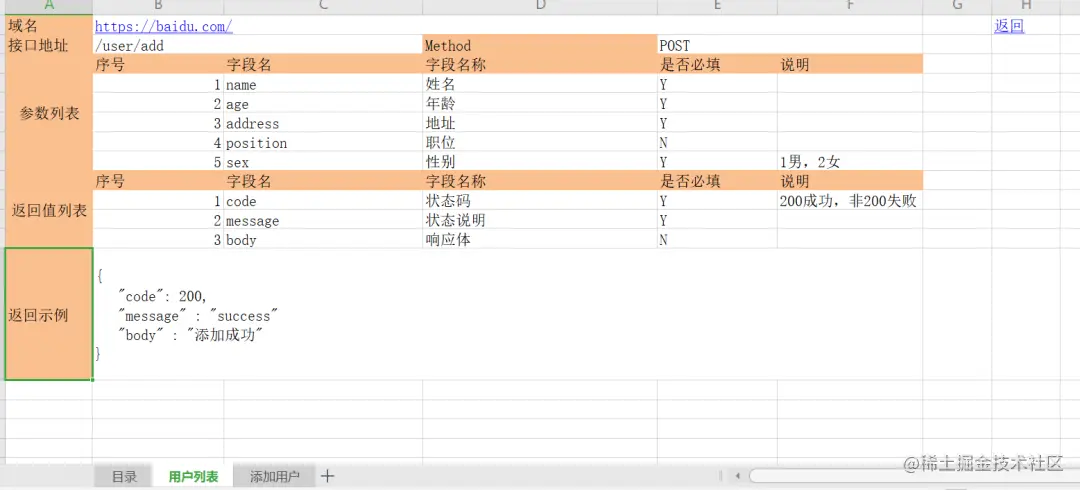Select the Method header cell
This screenshot has width=1080, height=490.
[x=540, y=45]
